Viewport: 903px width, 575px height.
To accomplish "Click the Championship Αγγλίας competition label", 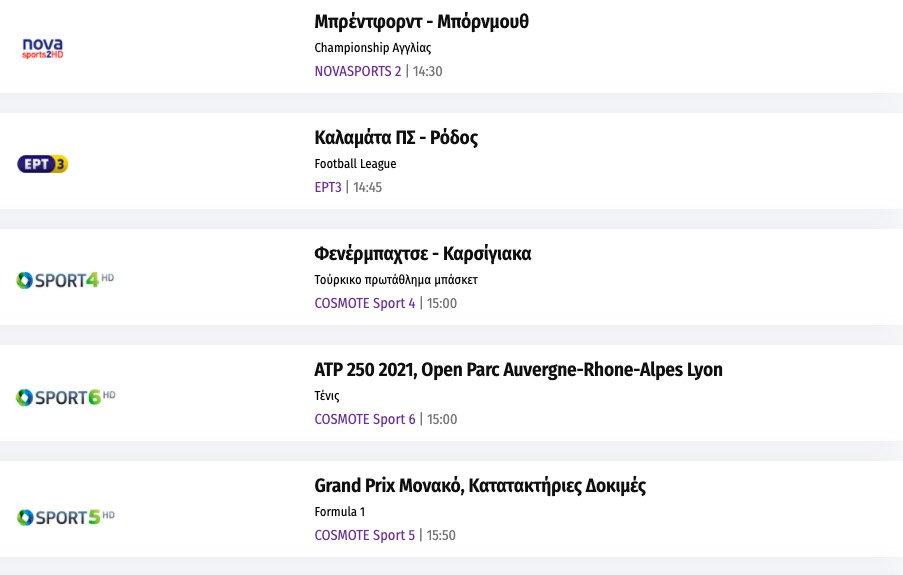I will tap(372, 48).
